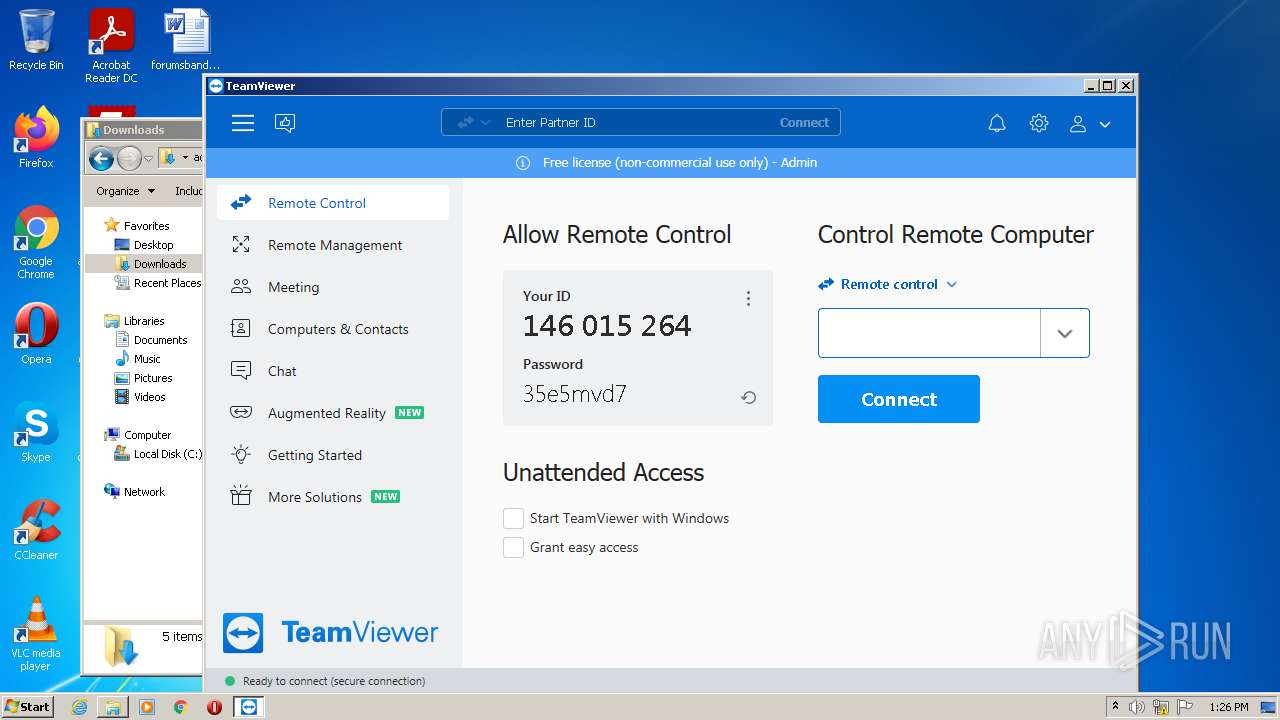The height and width of the screenshot is (720, 1280).
Task: Click the top Enter Partner ID field
Action: point(640,123)
